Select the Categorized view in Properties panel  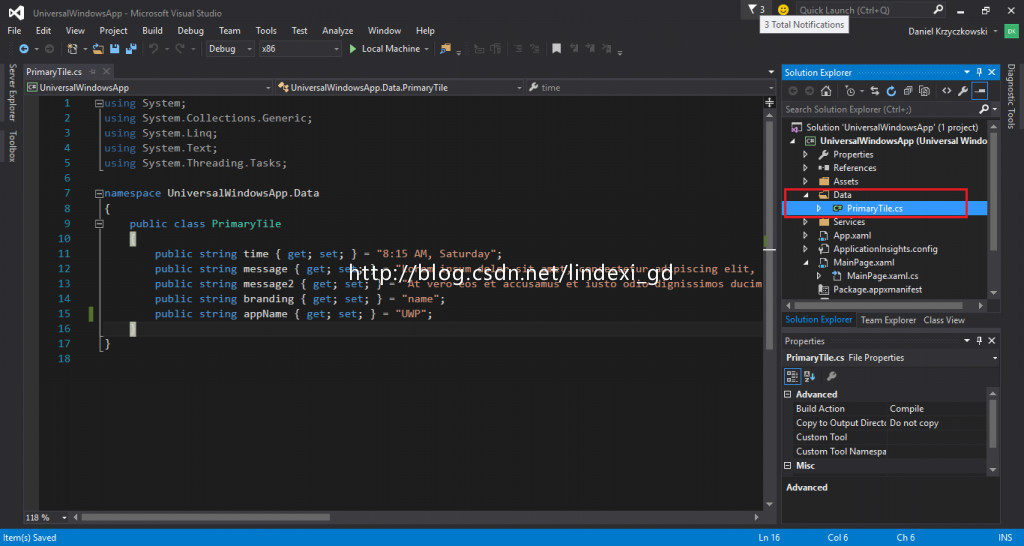point(792,376)
